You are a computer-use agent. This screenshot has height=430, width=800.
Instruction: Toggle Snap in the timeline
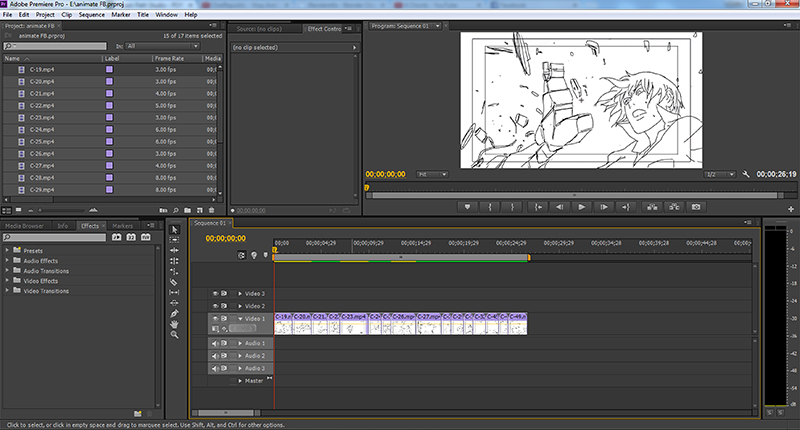pos(242,255)
